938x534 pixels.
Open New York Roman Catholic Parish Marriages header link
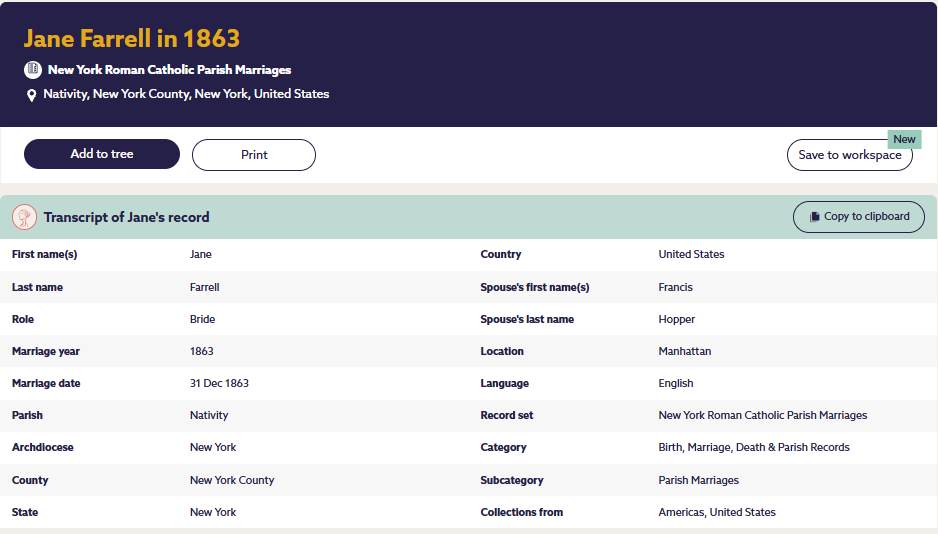tap(169, 70)
